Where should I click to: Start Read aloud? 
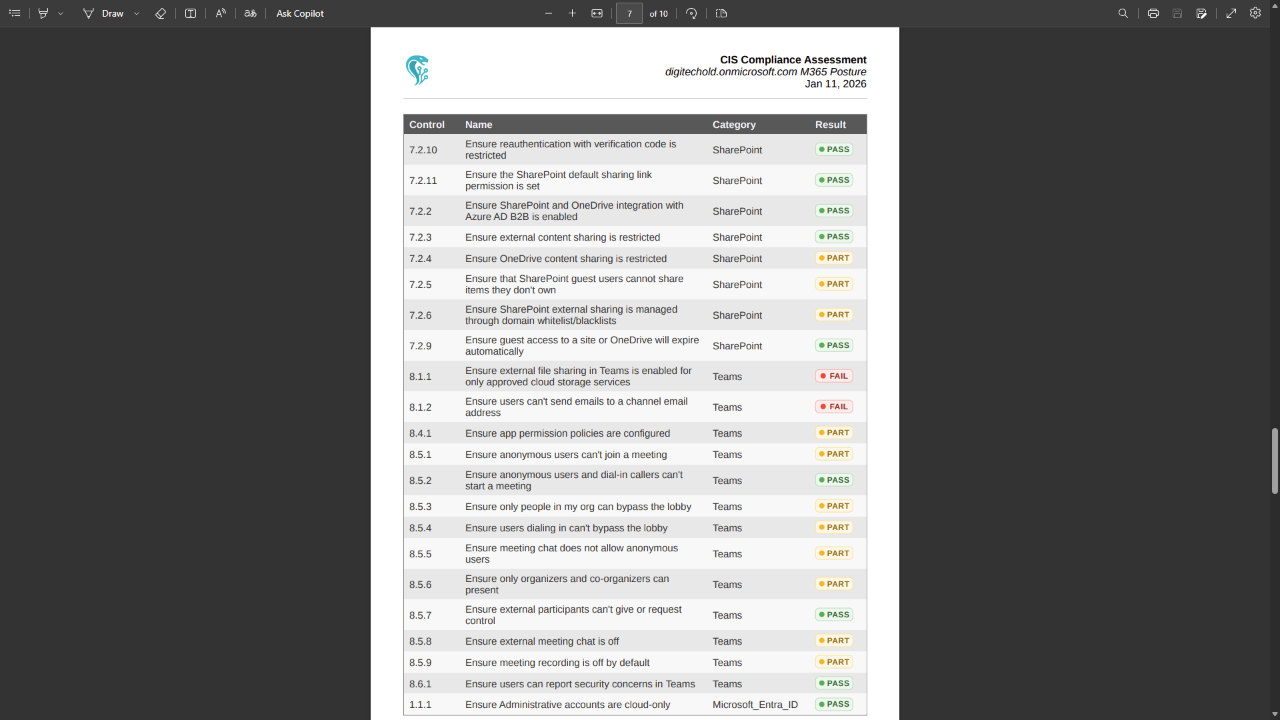point(221,14)
